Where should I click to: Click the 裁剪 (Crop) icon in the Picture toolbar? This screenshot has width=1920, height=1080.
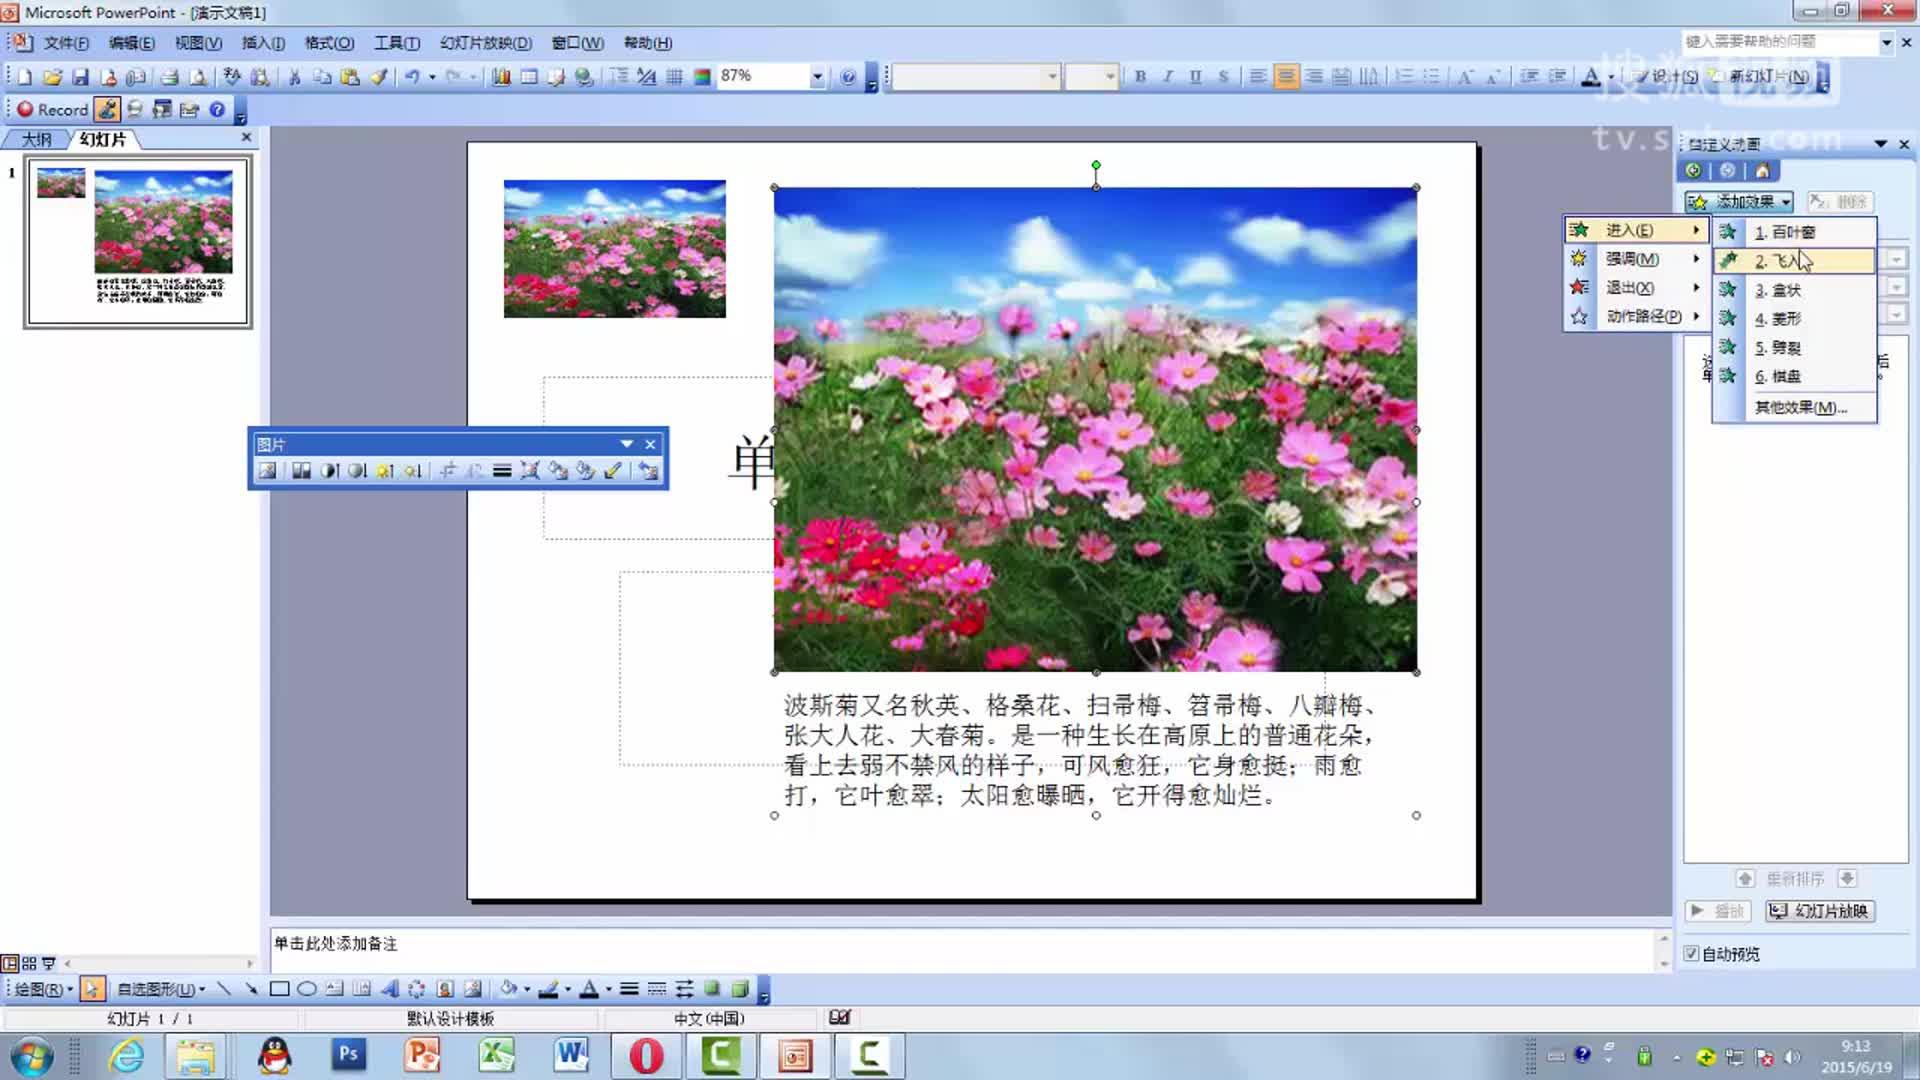tap(451, 470)
